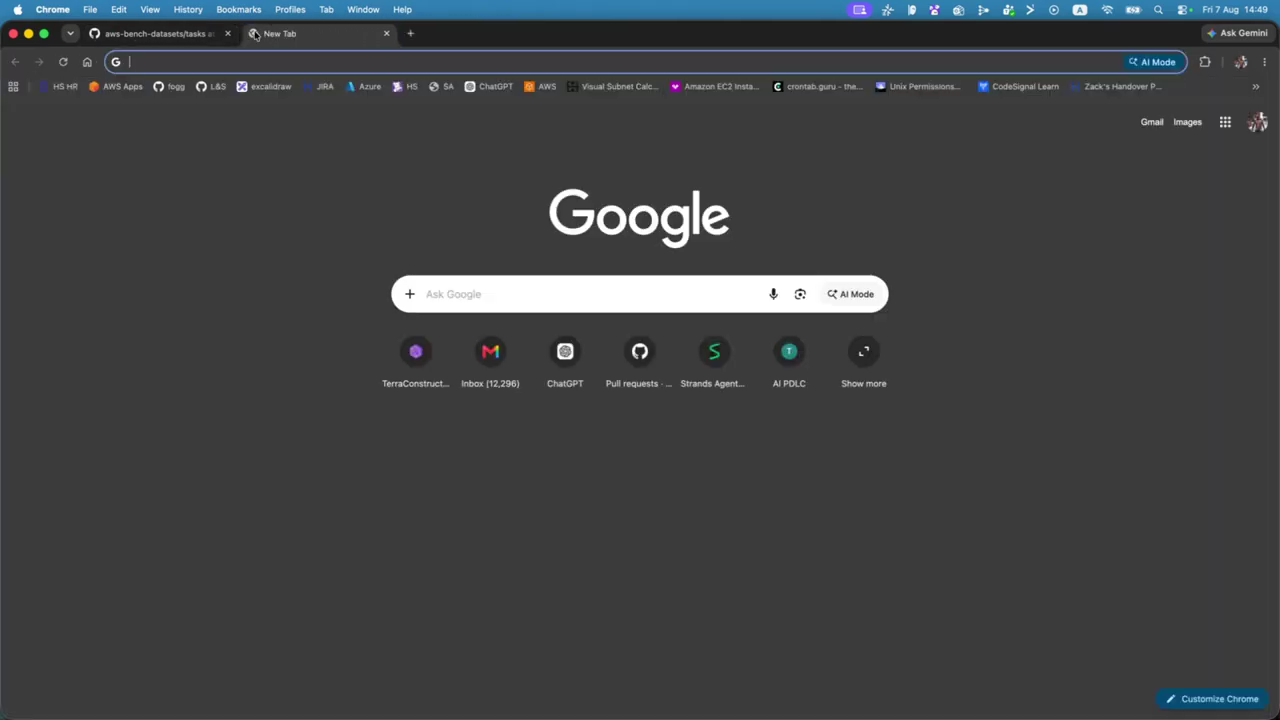Open macOS Control Center icon
This screenshot has height=720, width=1280.
[x=1184, y=10]
